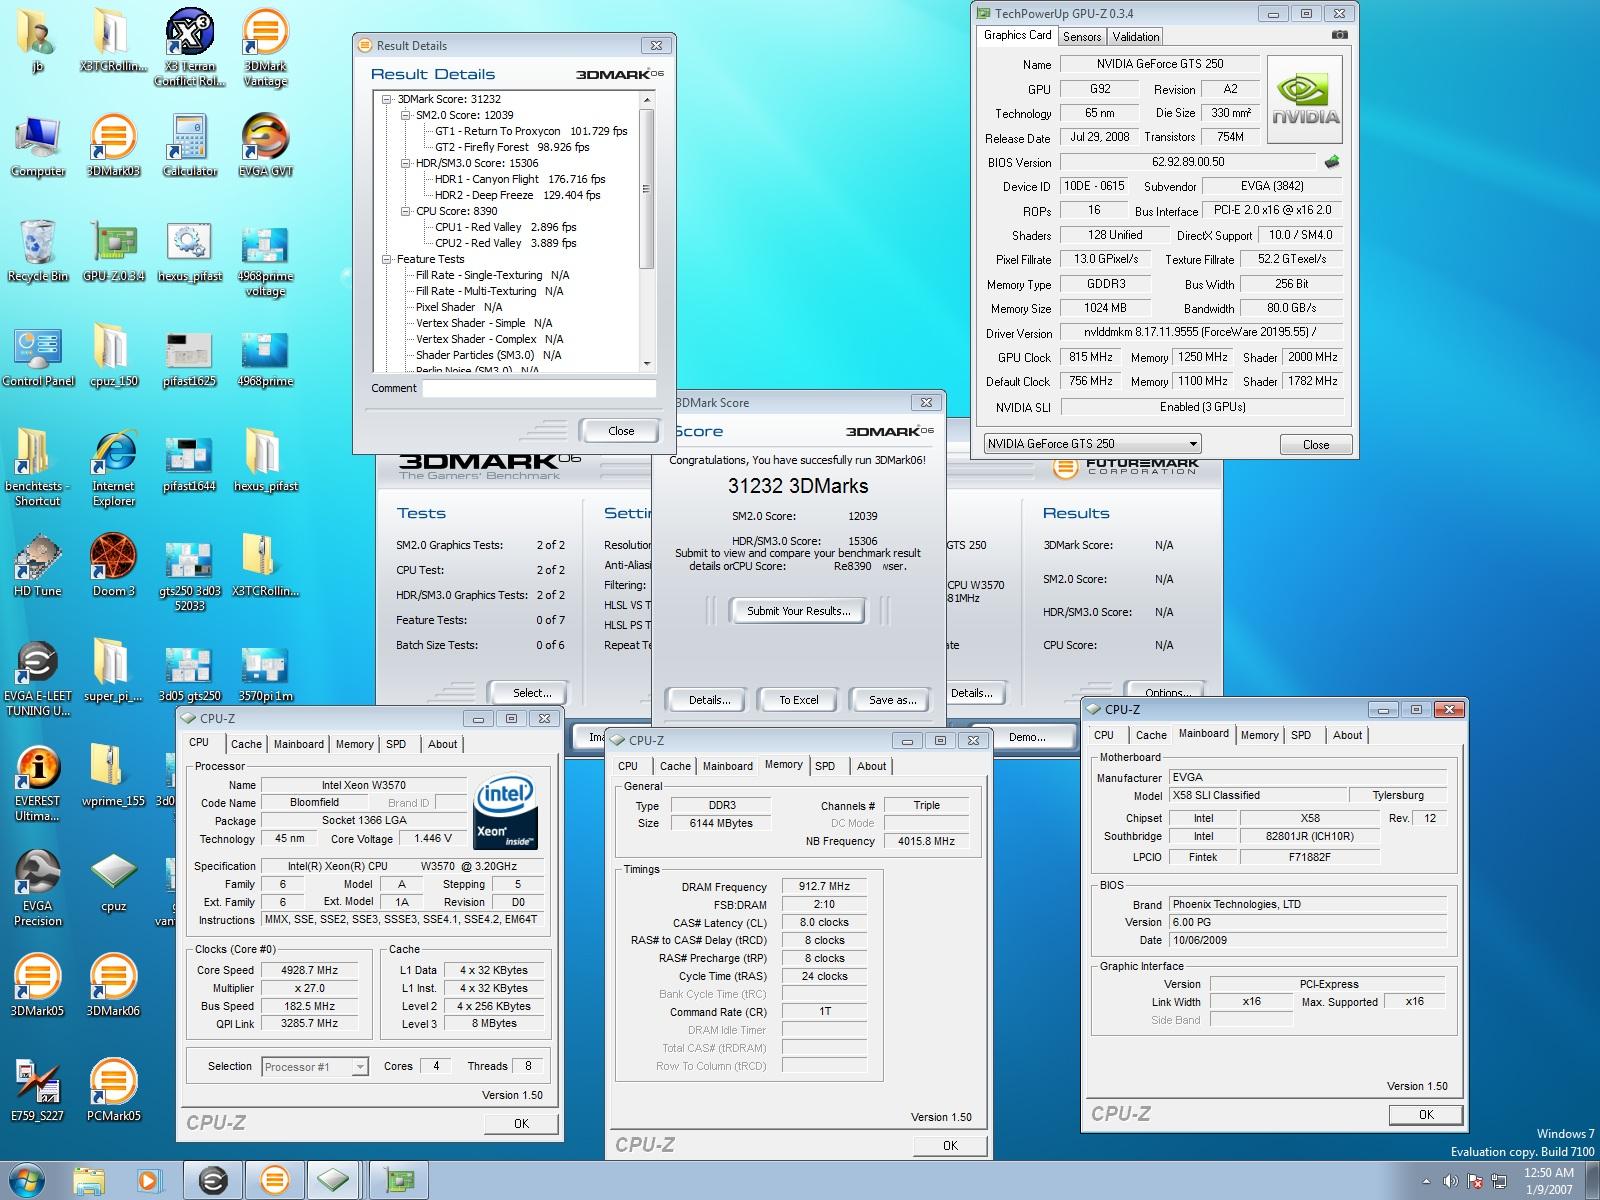This screenshot has height=1200, width=1600.
Task: Select the 3DMark03 desktop icon
Action: [x=113, y=146]
